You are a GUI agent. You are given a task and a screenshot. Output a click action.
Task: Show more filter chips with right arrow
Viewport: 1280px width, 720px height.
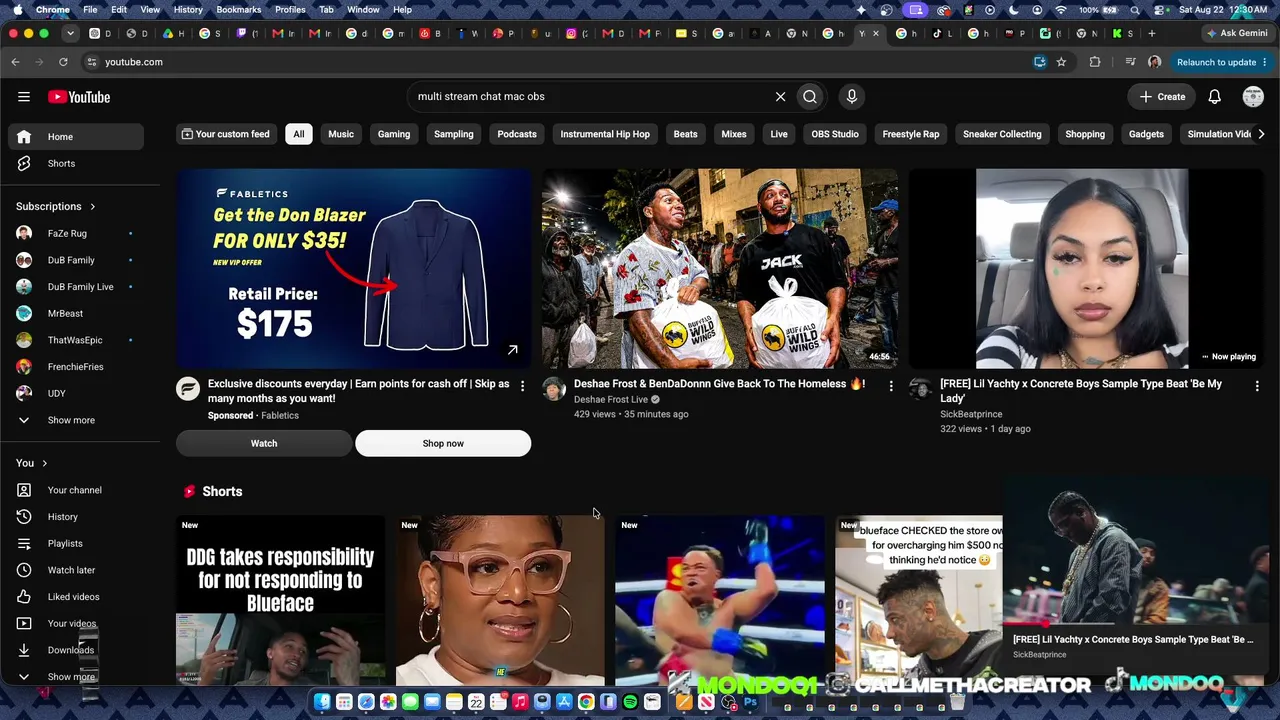pos(1260,134)
